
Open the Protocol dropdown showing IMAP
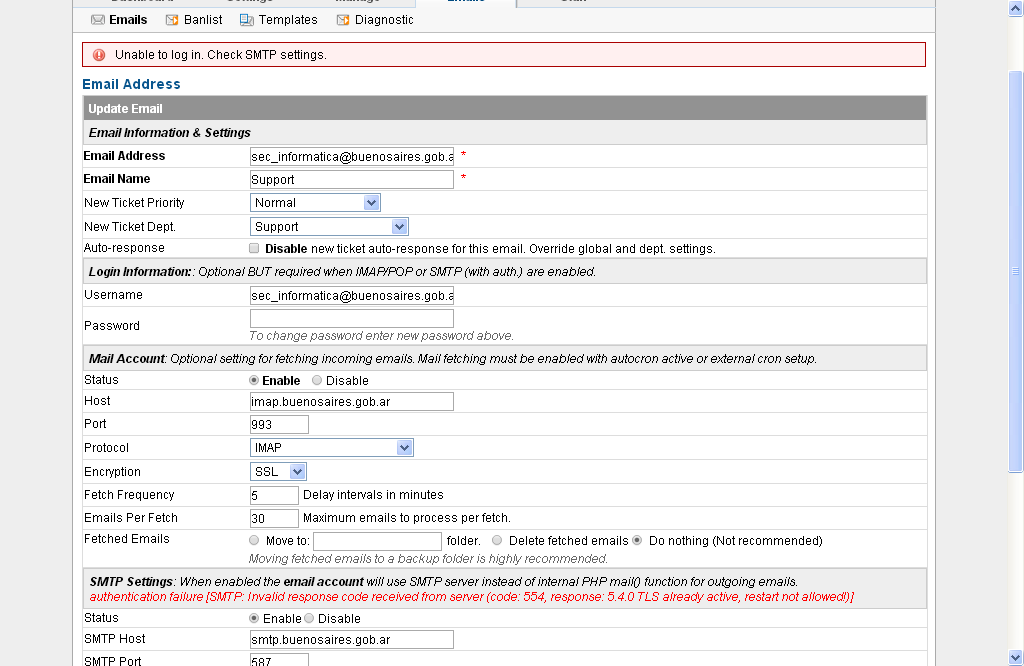point(332,447)
